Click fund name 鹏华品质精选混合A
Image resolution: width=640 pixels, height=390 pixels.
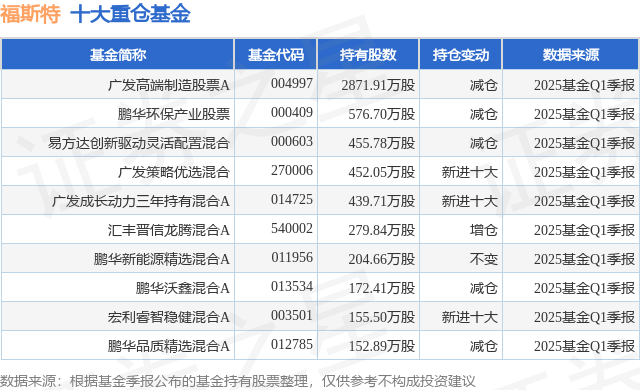pyautogui.click(x=169, y=346)
